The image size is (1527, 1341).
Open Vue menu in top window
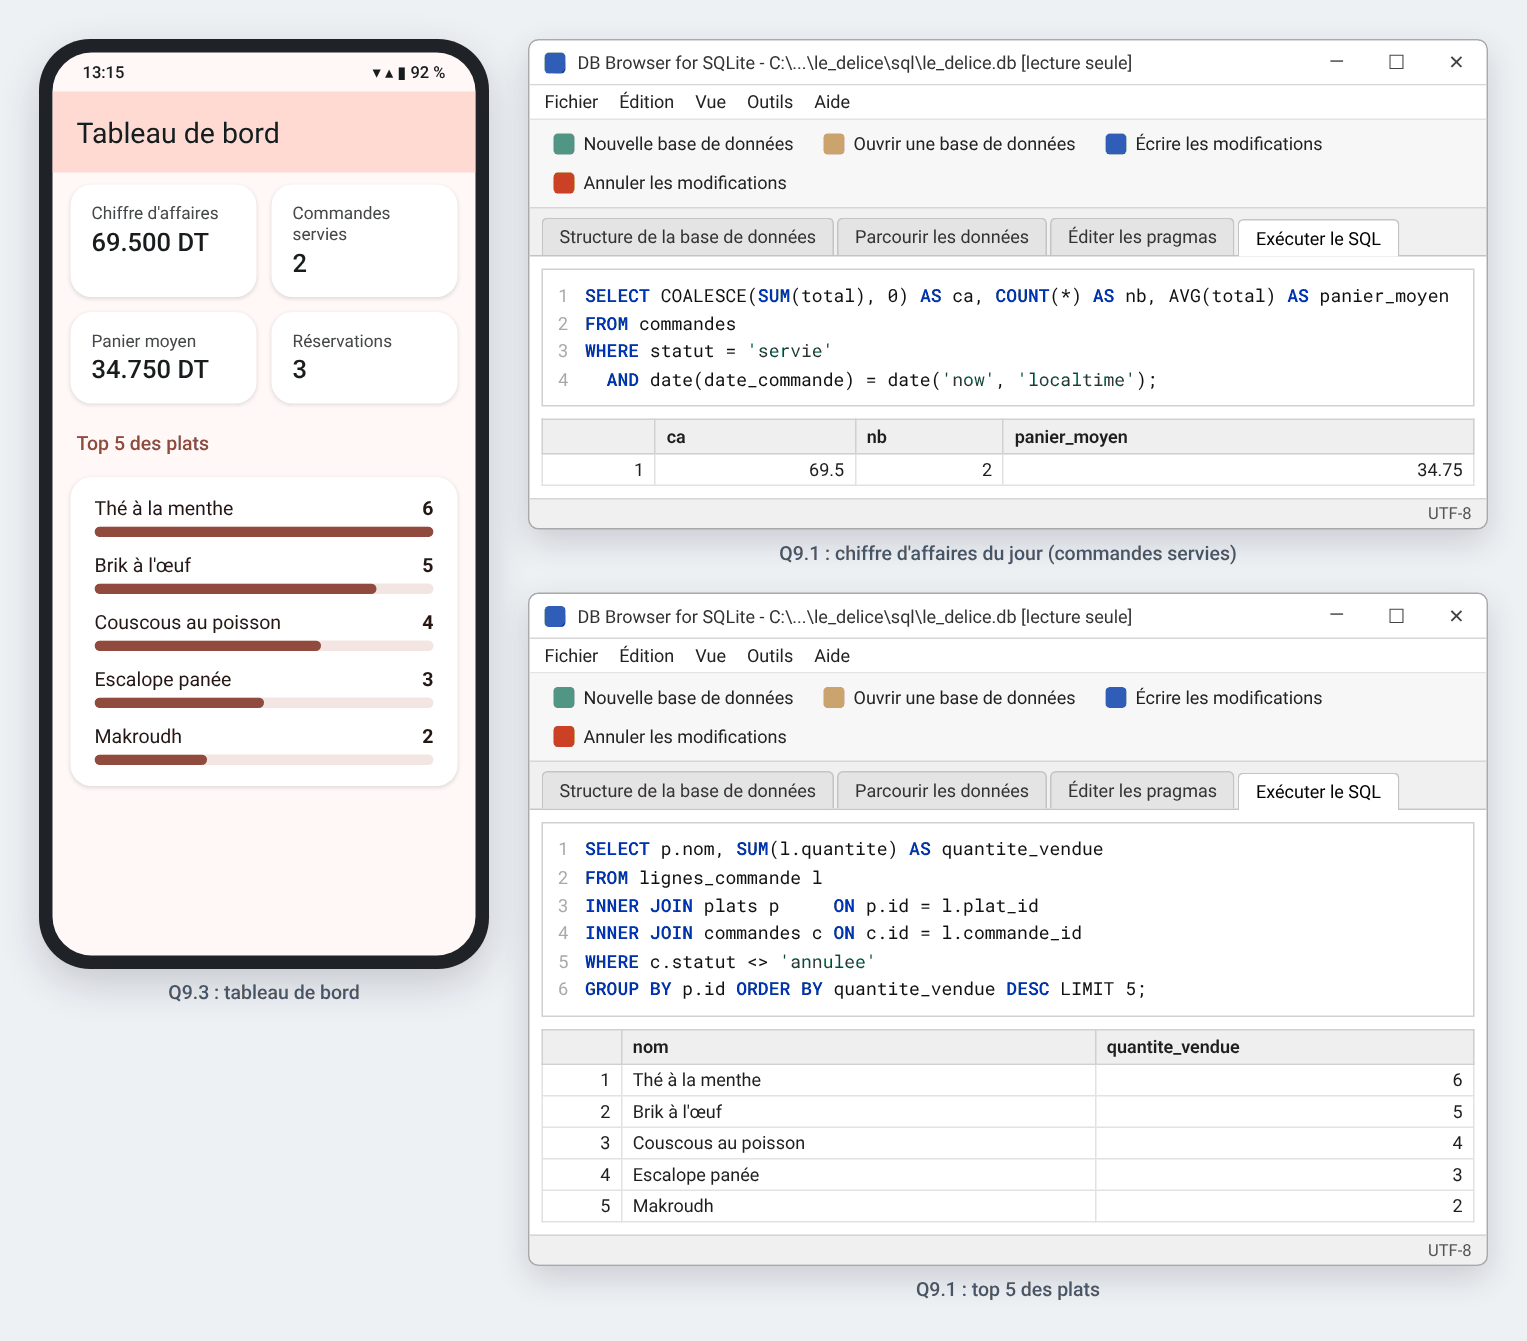point(711,102)
